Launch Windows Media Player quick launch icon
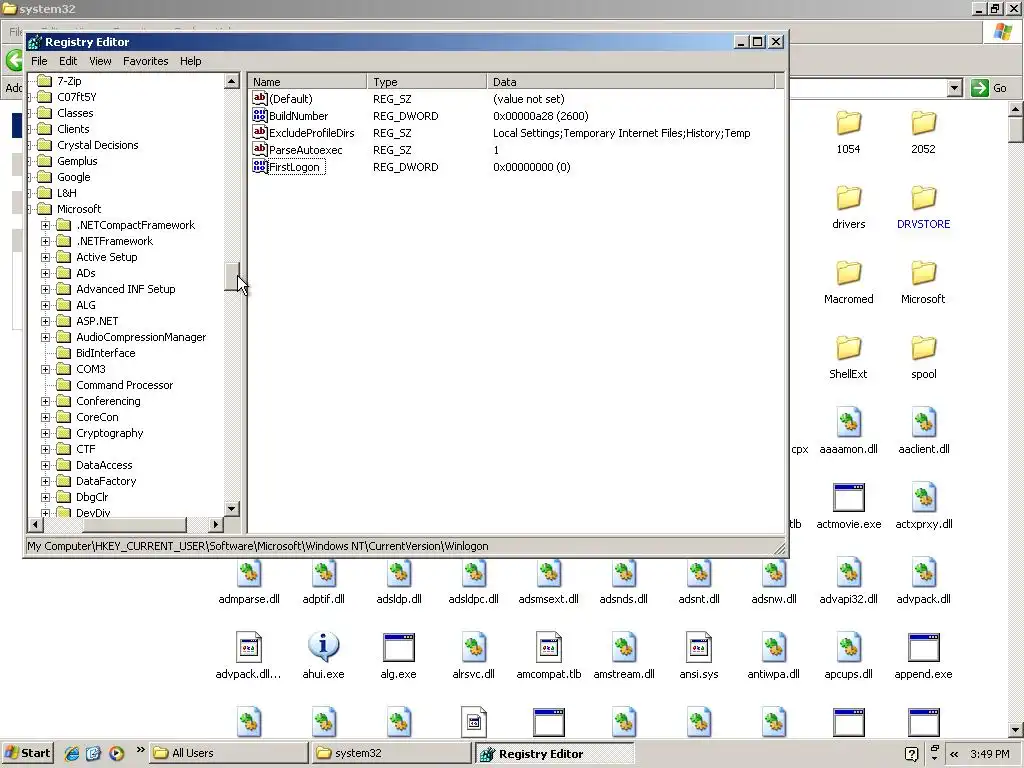Image resolution: width=1024 pixels, height=768 pixels. point(116,753)
